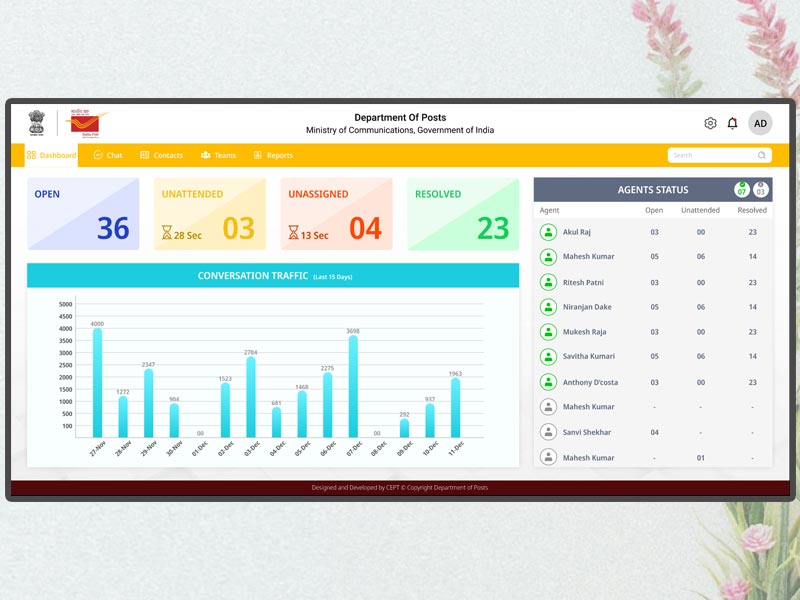
Task: Click the India Post logo
Action: [82, 123]
